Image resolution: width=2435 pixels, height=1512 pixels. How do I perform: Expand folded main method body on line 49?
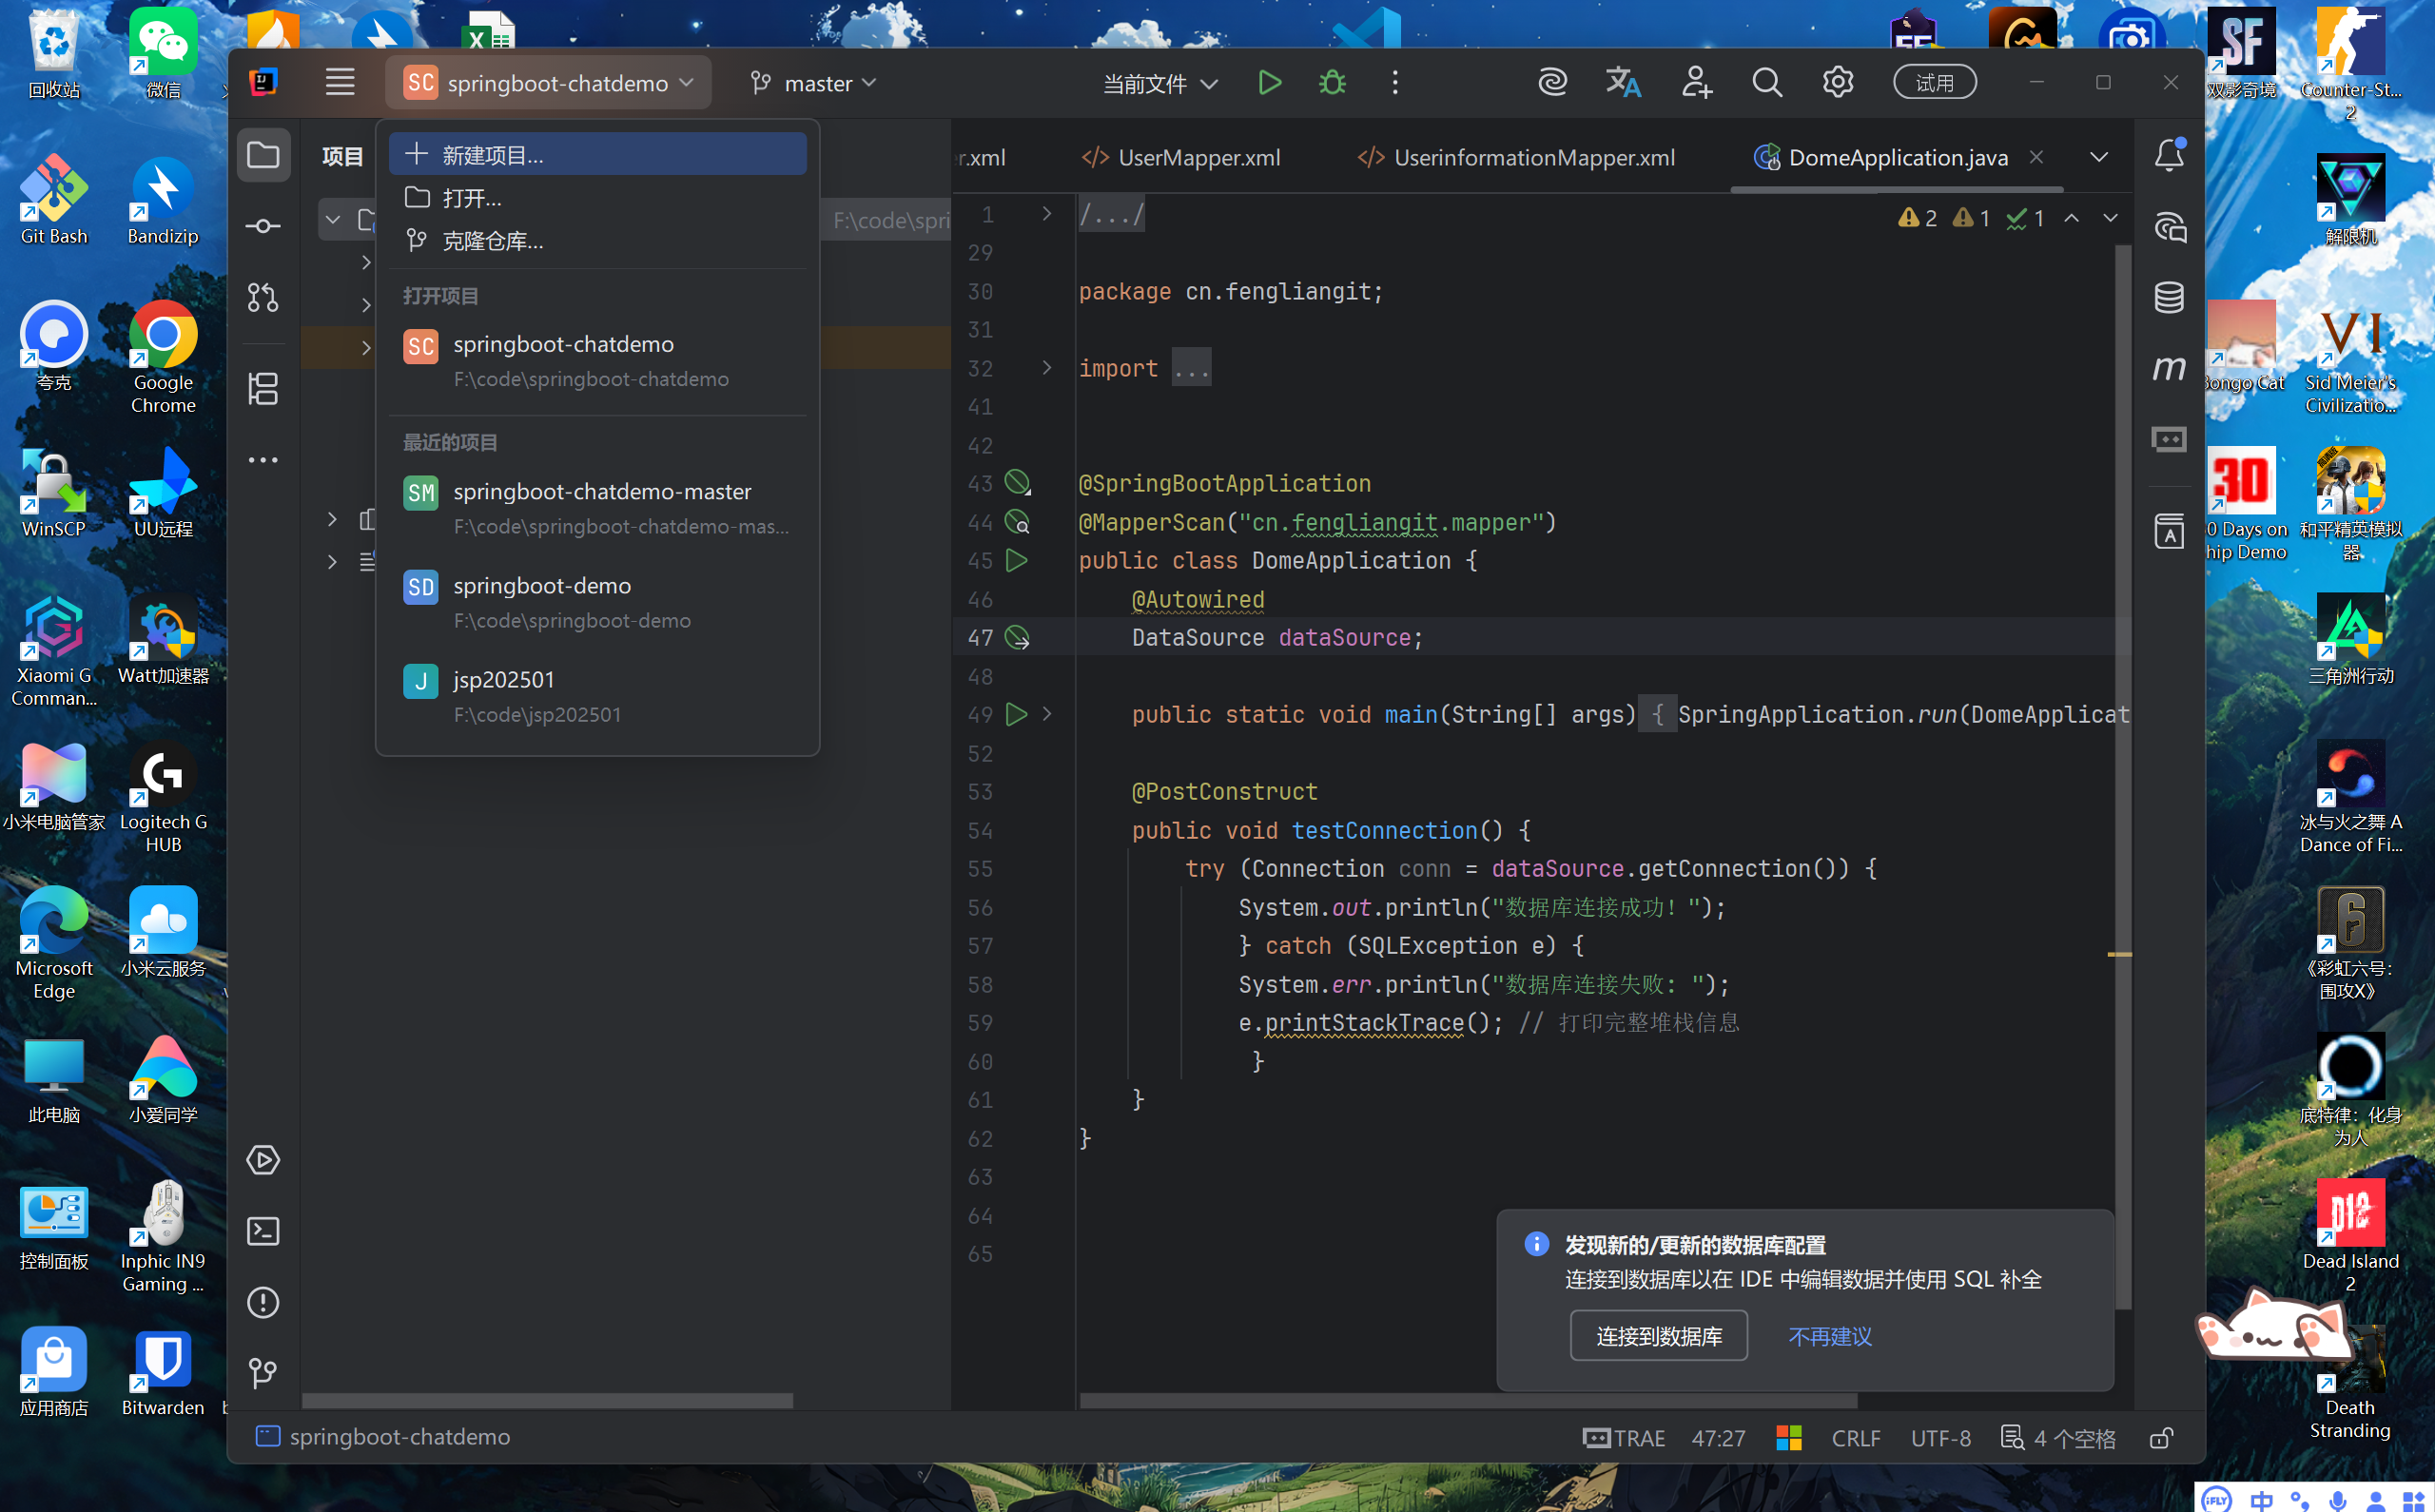1046,714
